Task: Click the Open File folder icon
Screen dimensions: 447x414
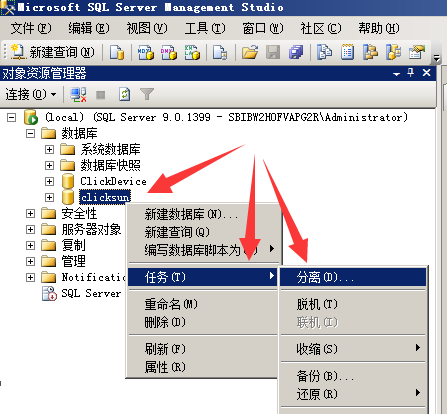Action: coord(250,52)
